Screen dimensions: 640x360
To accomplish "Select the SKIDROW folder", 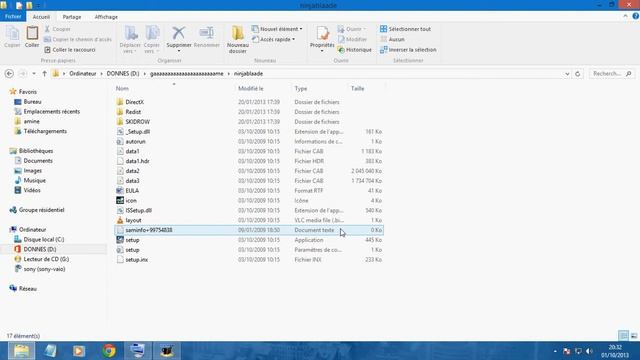I will coord(138,122).
